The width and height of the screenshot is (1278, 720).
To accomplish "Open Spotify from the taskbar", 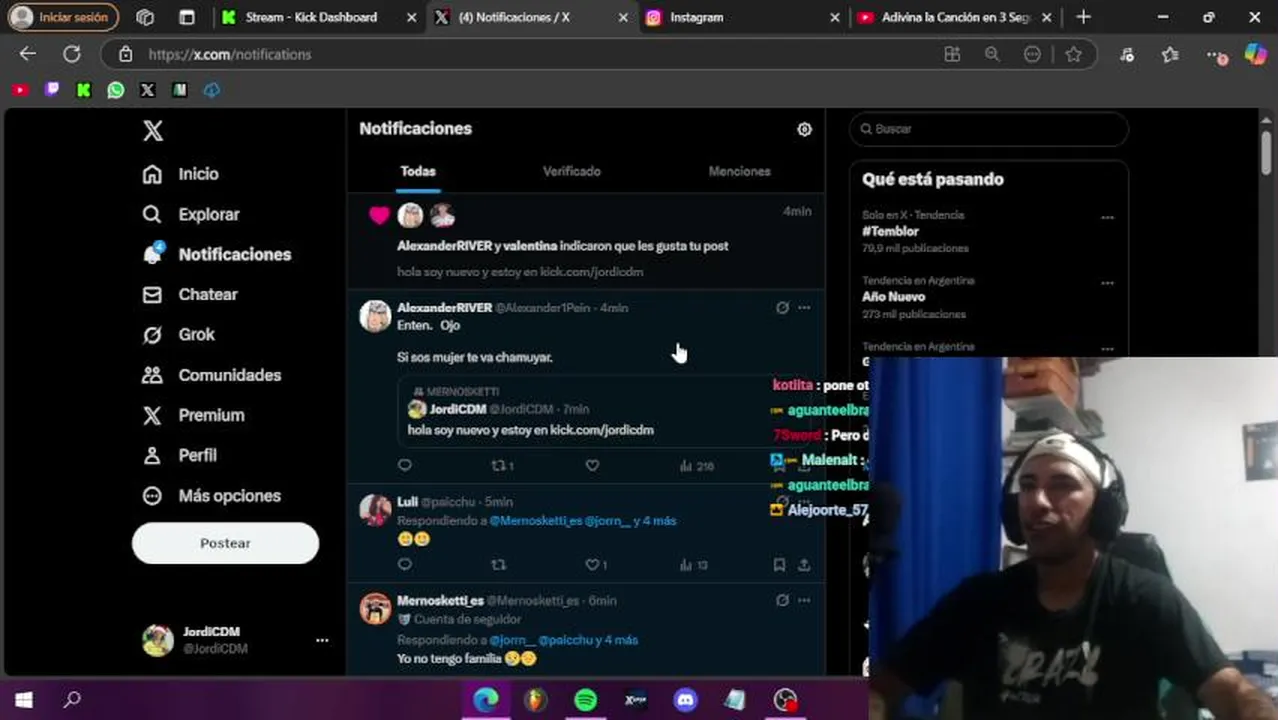I will [x=586, y=700].
